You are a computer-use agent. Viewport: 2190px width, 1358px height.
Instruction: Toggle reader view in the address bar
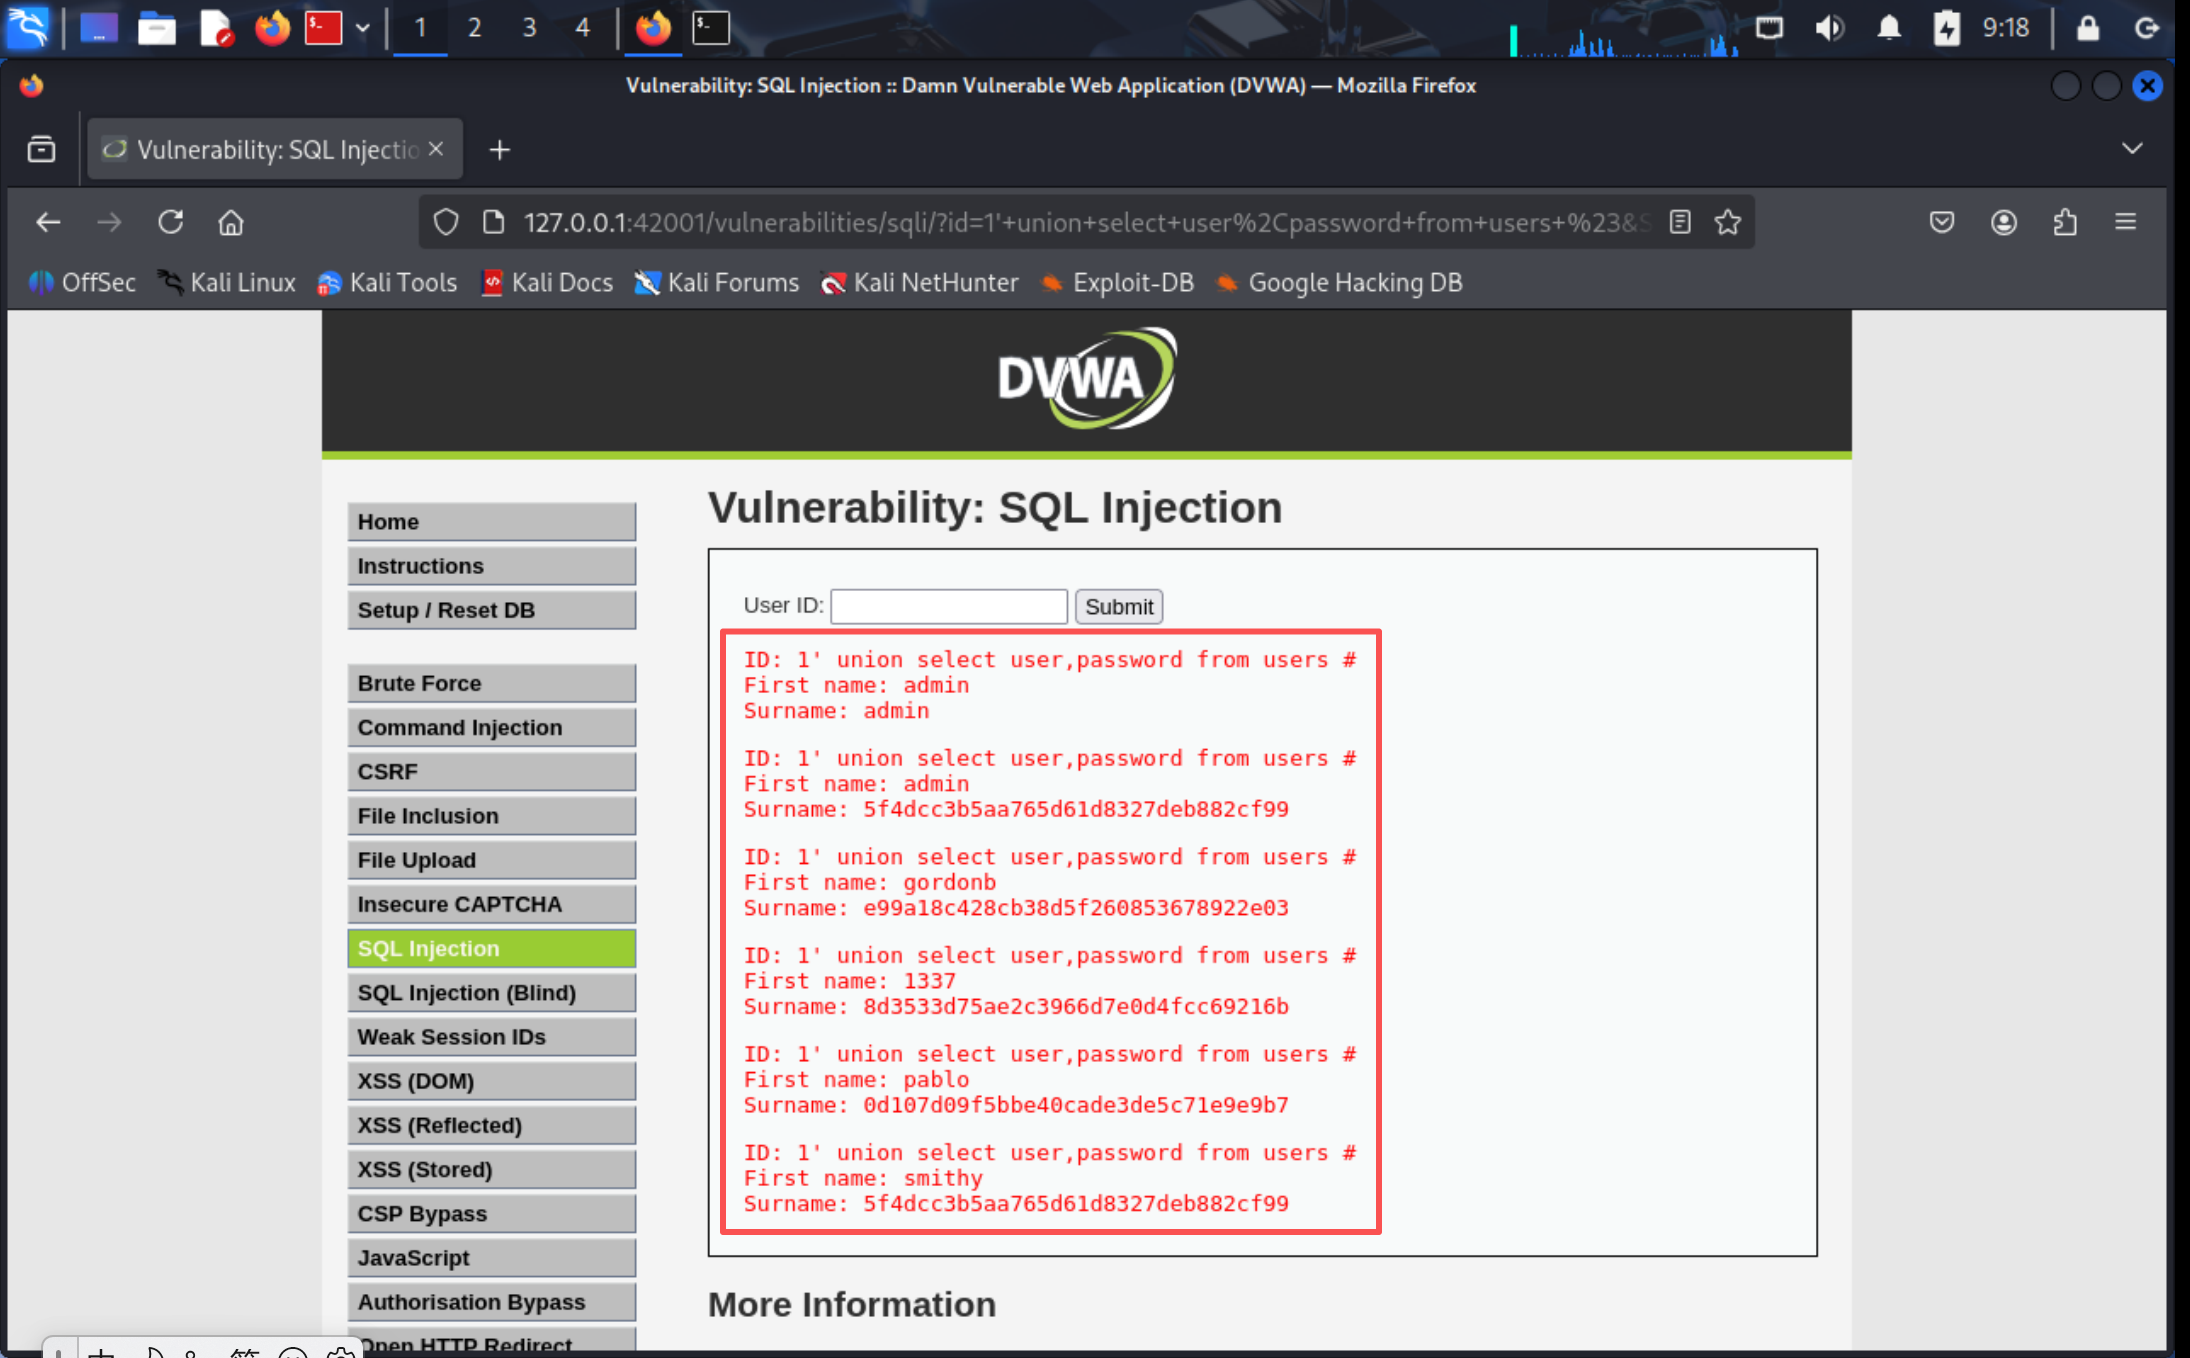click(1680, 222)
